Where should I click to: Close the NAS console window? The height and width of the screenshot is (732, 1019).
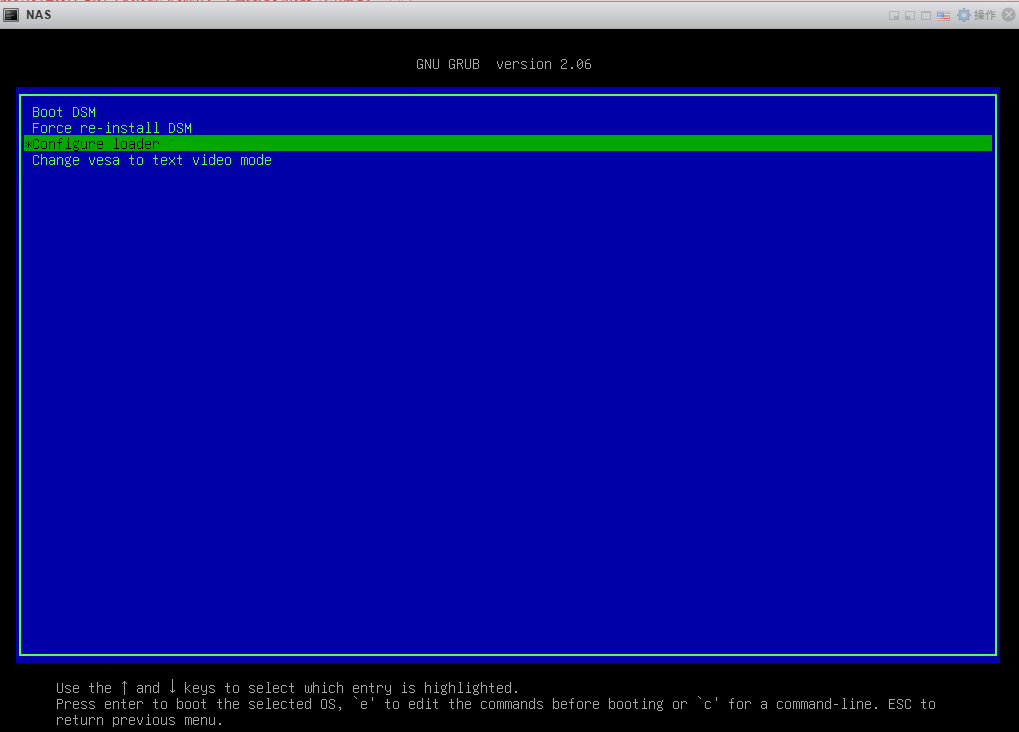1009,15
